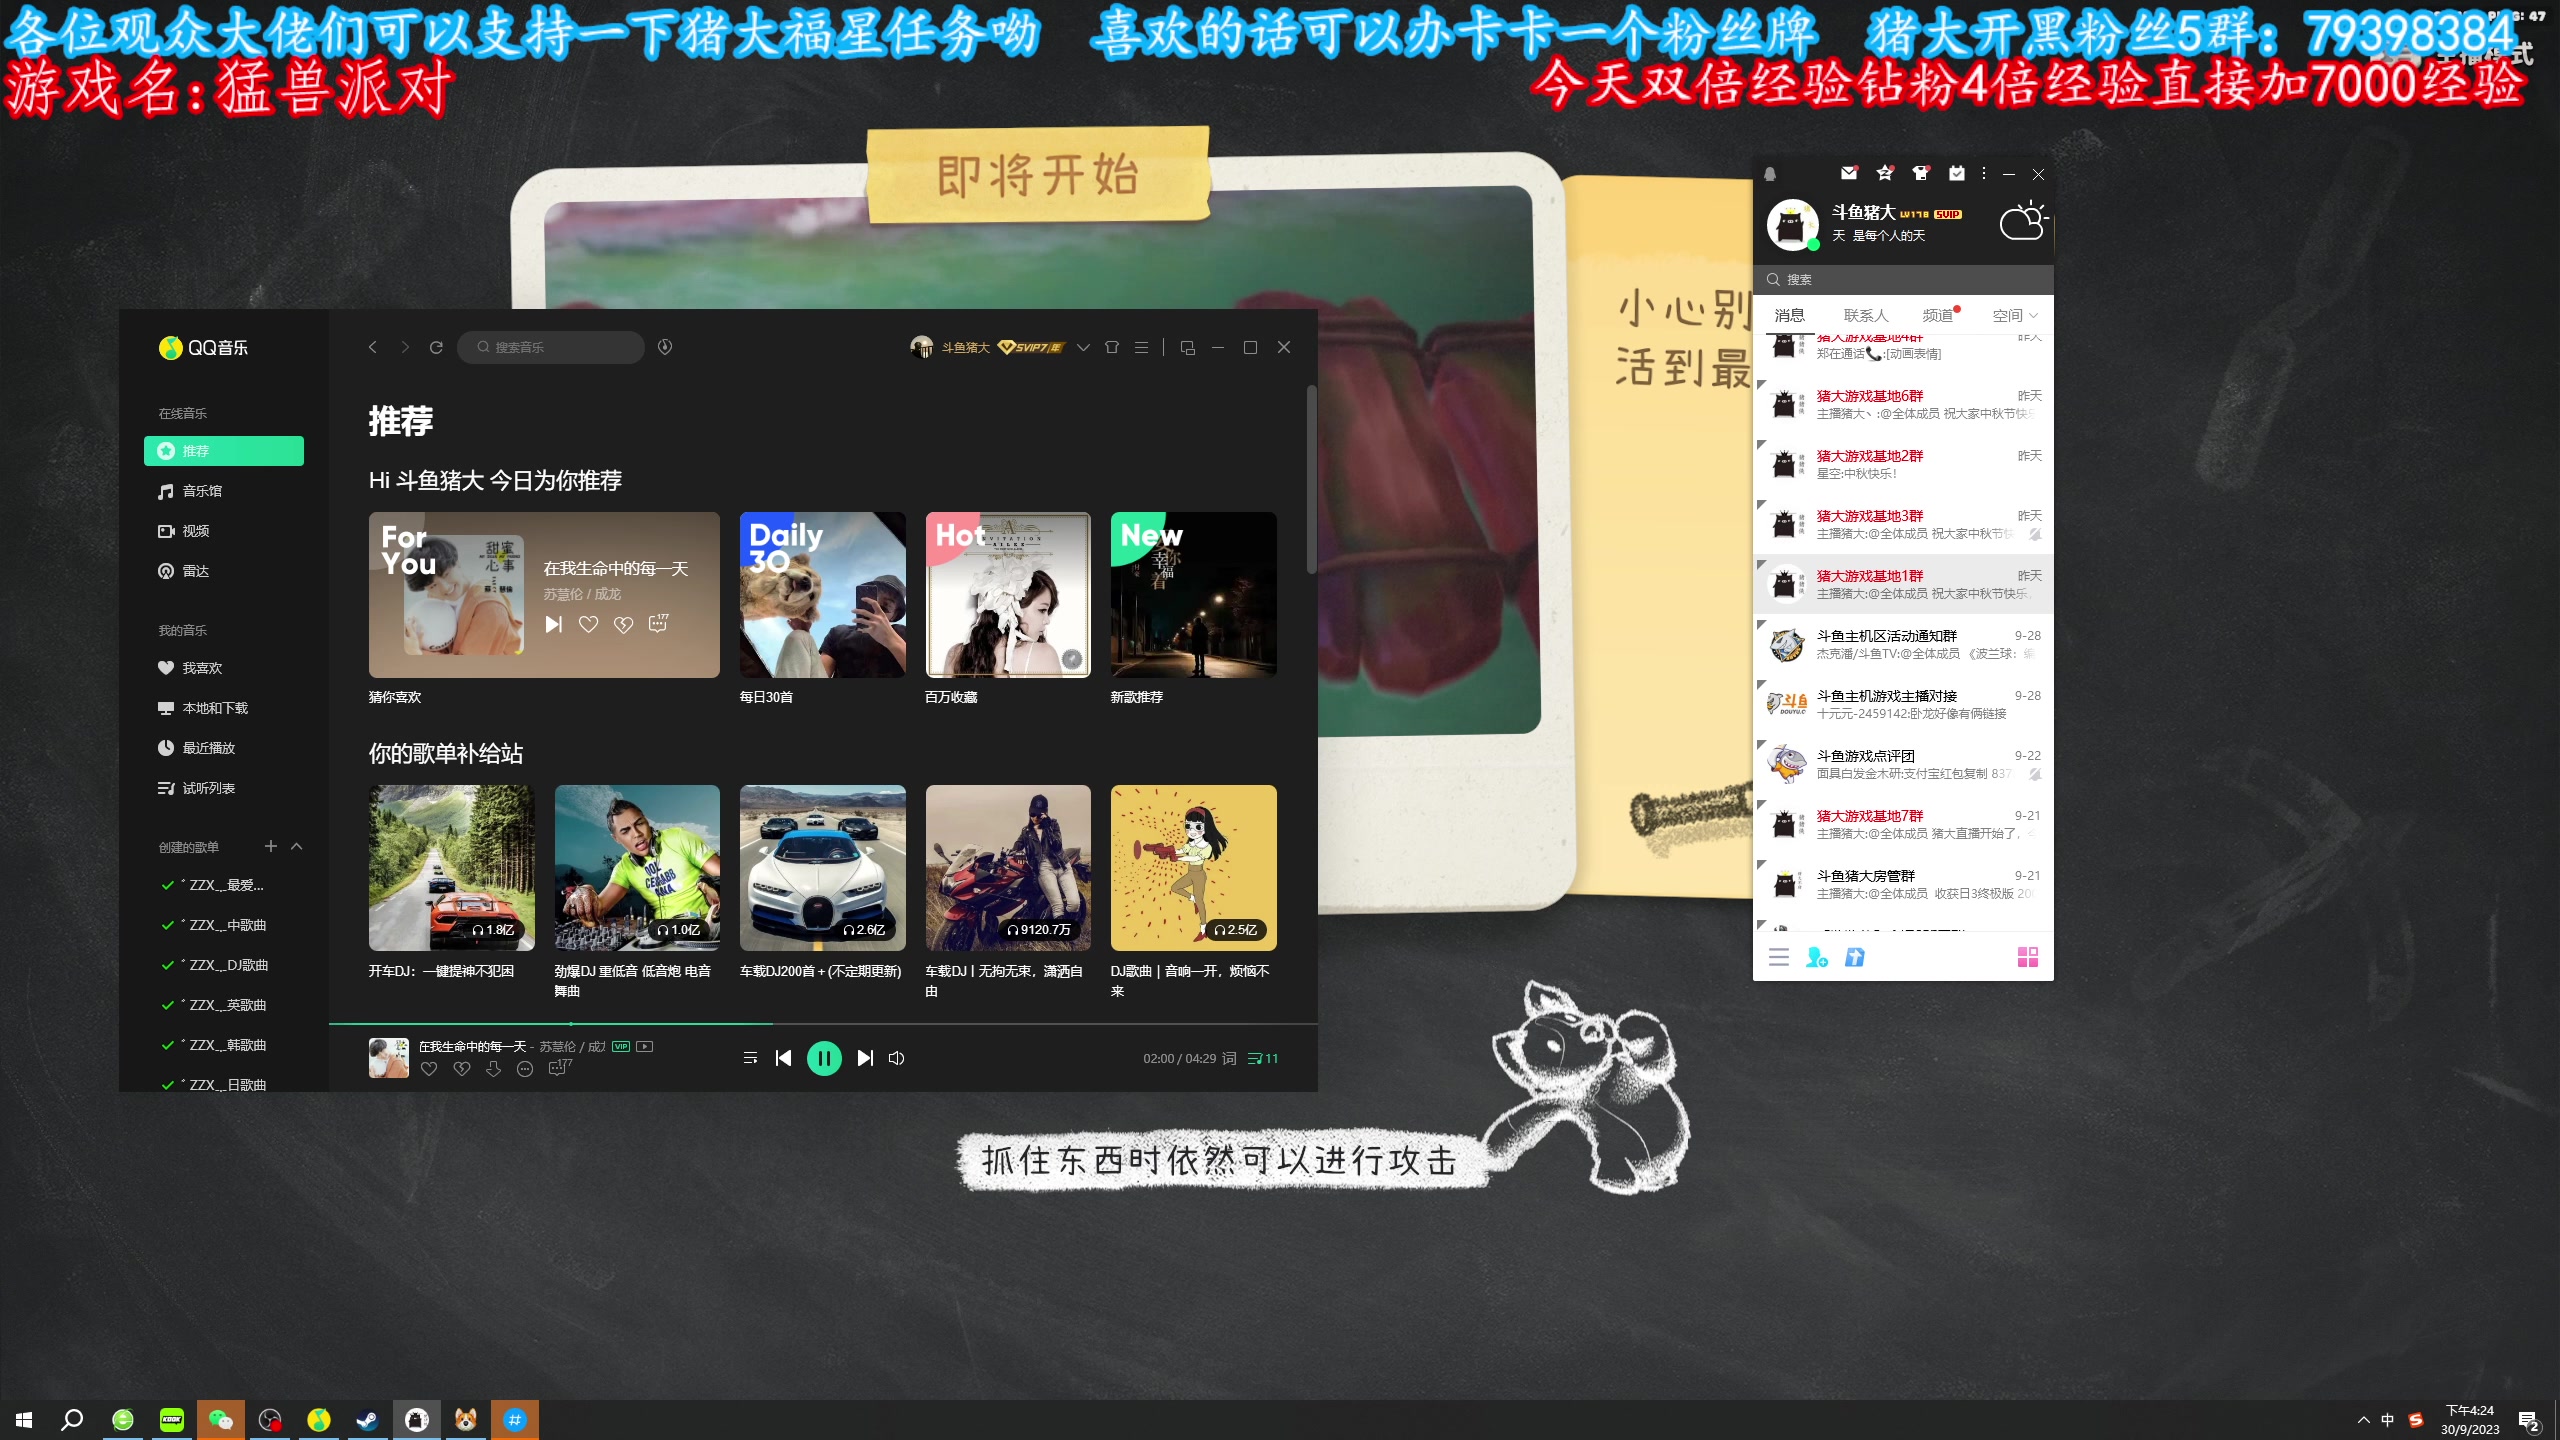Open the 车载DJ200首 playlist cover

822,868
